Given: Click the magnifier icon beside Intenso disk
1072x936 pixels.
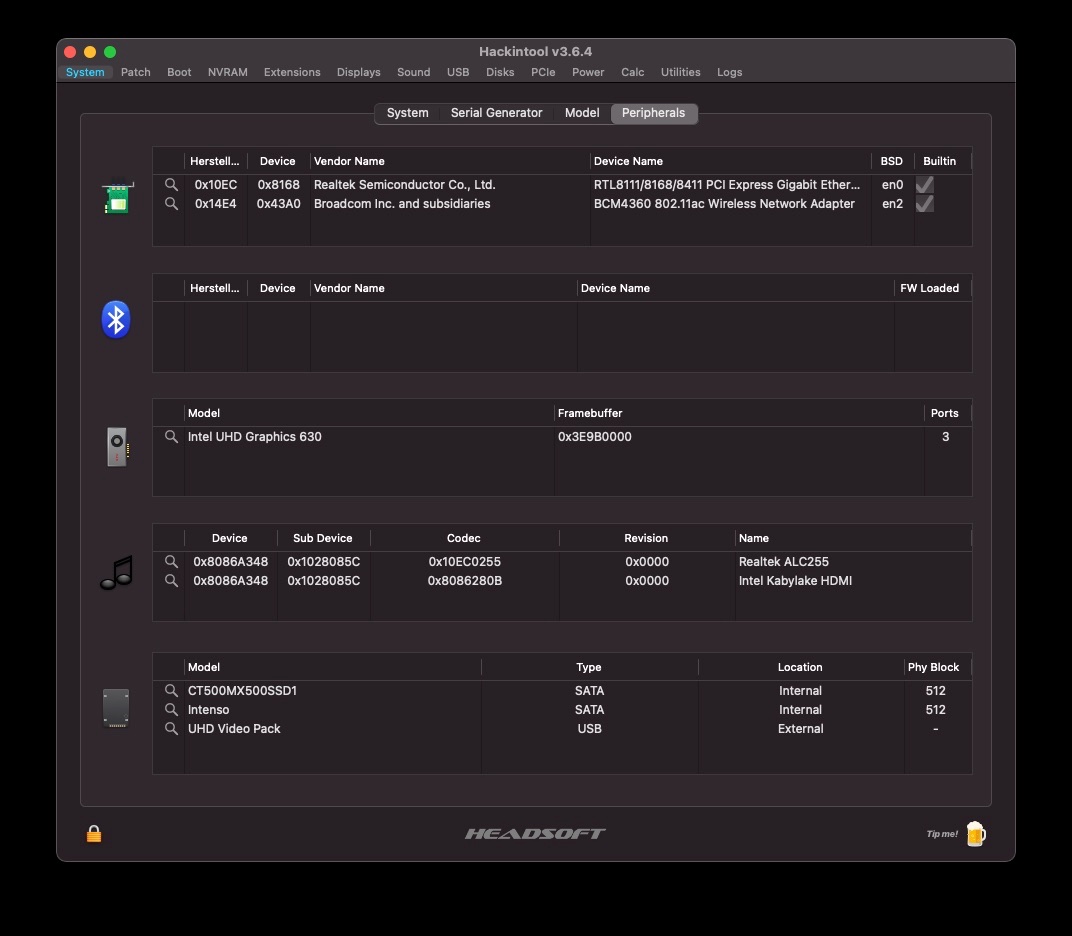Looking at the screenshot, I should click(x=171, y=710).
